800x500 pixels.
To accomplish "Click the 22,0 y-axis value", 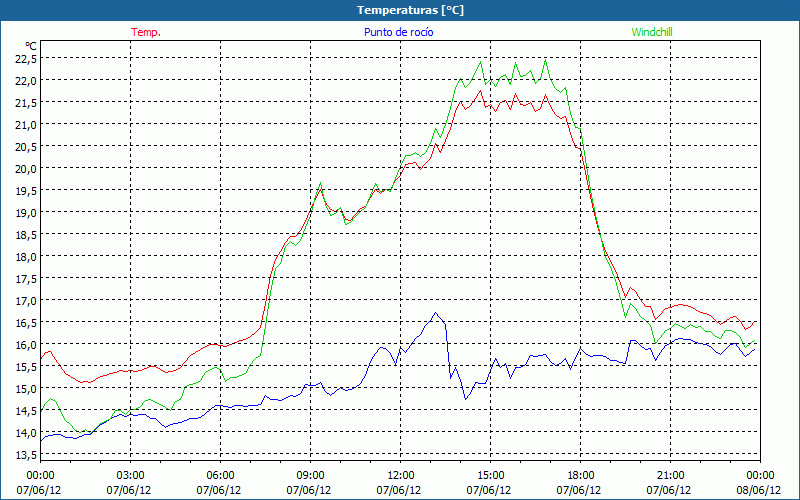I will (x=26, y=81).
